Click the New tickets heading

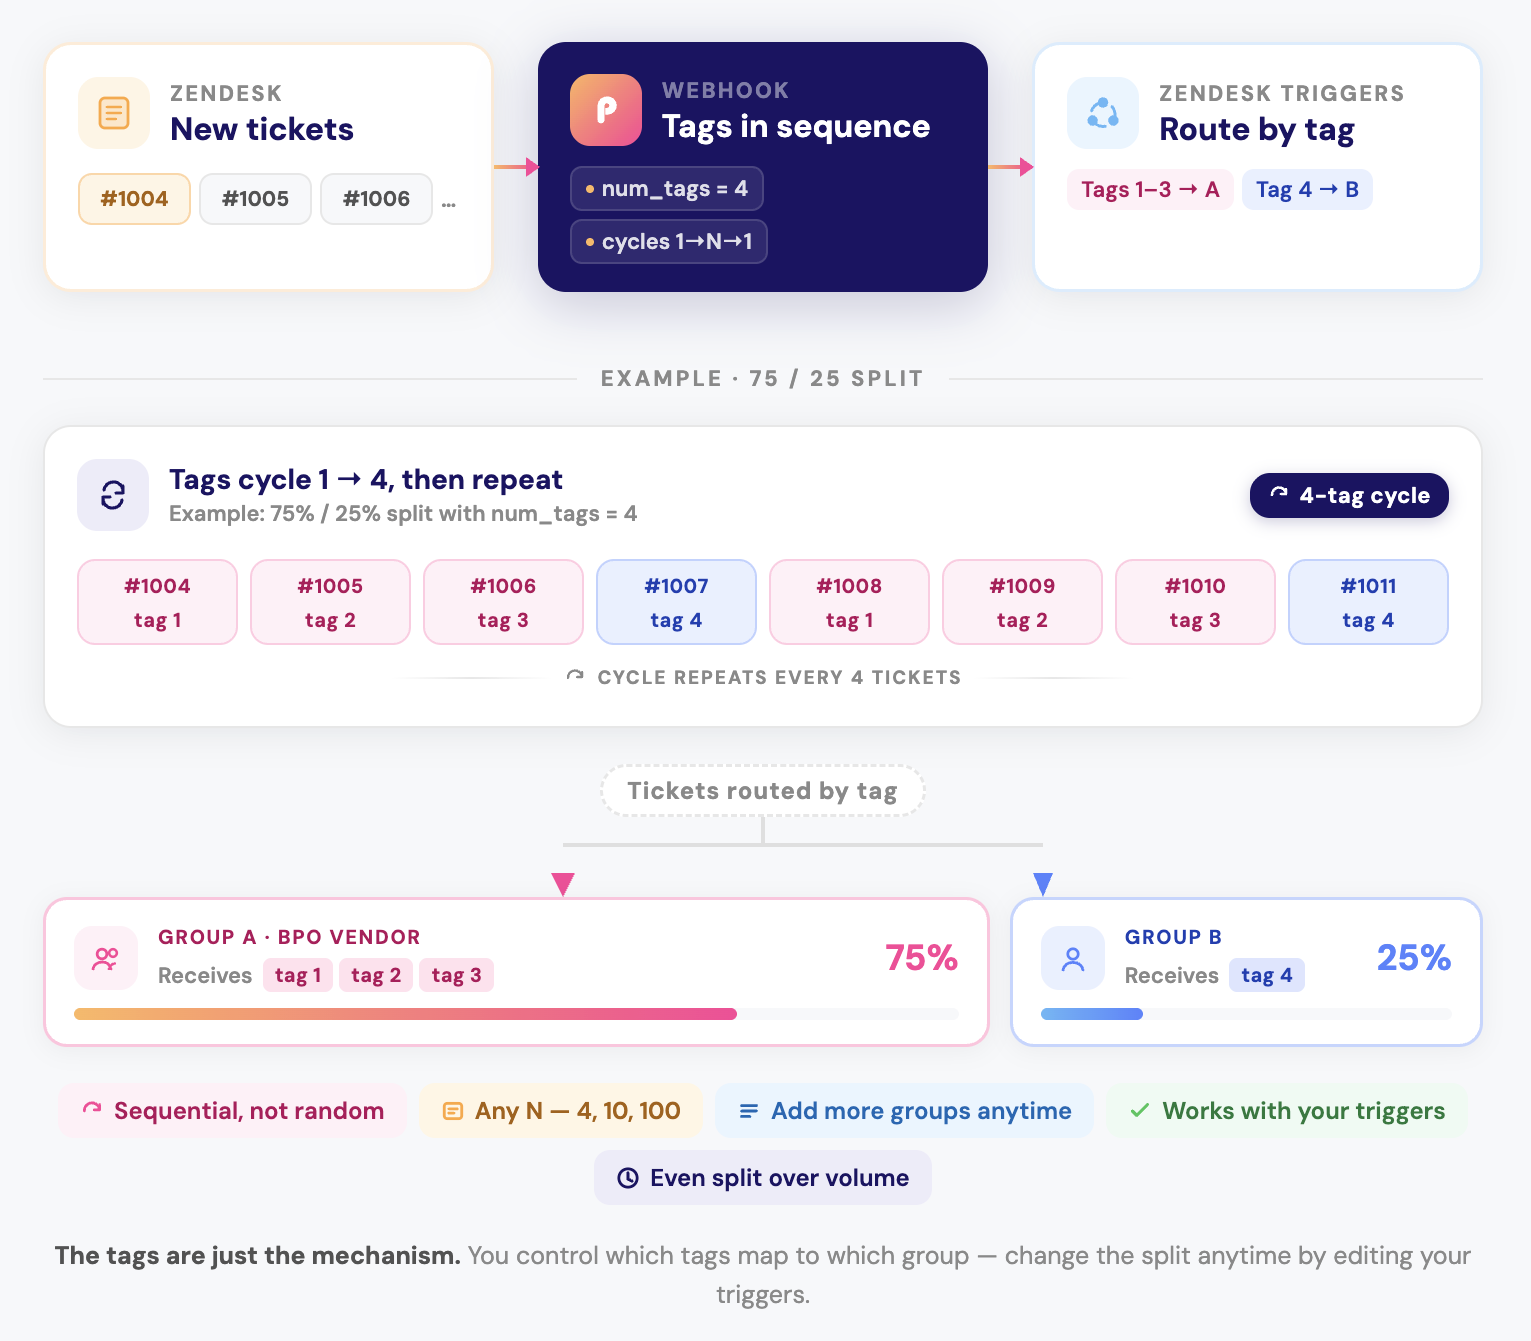point(262,130)
